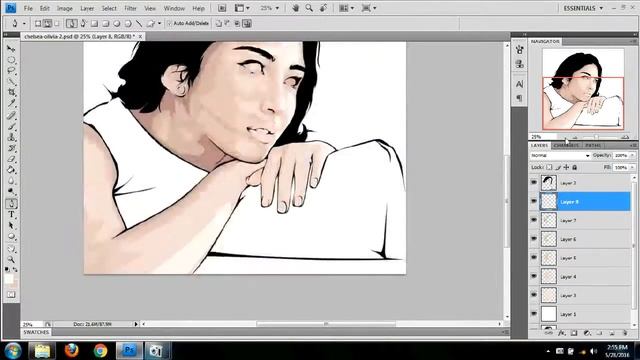The image size is (640, 360).
Task: Create a new layer from Layers panel
Action: (x=612, y=333)
